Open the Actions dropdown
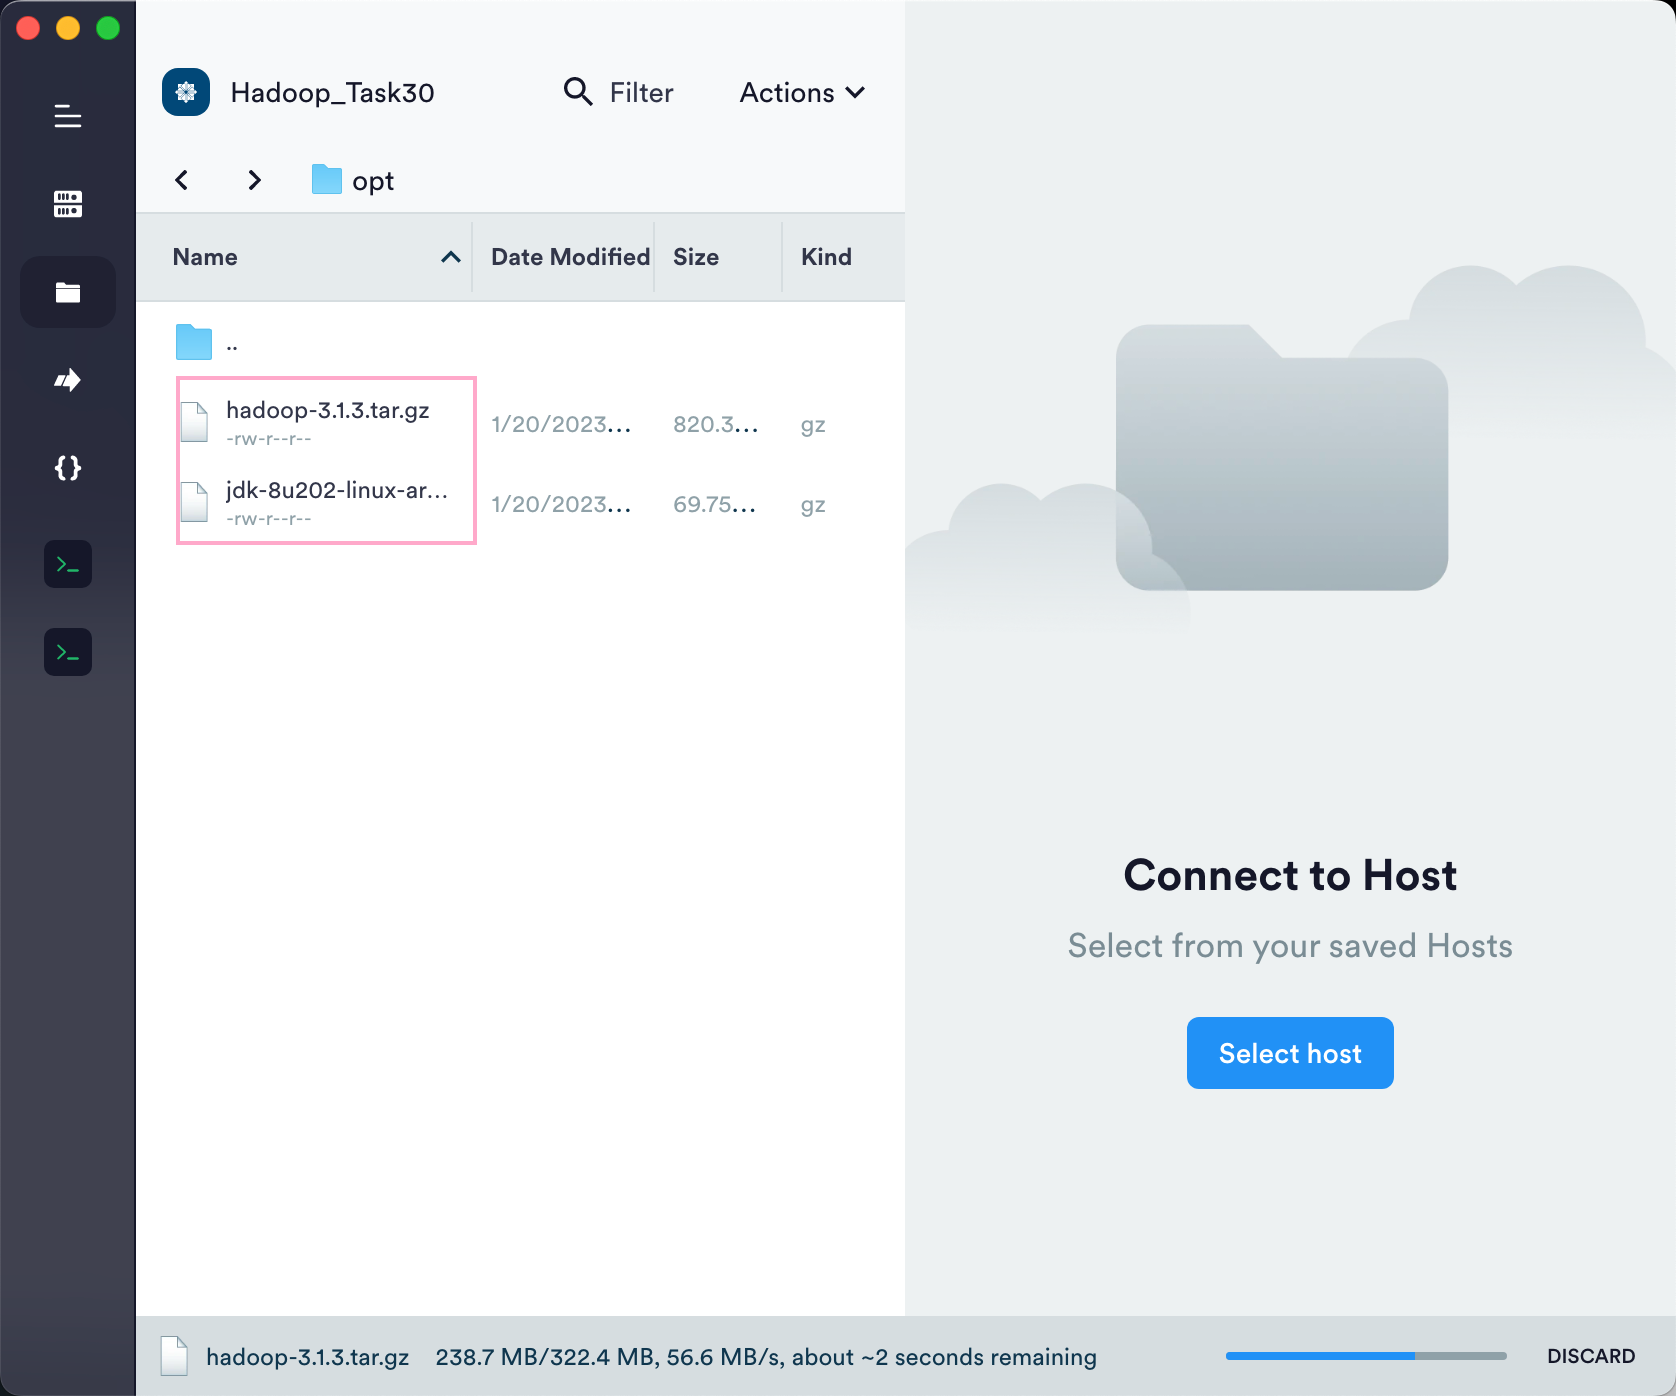Screen dimensions: 1676x1396 [802, 92]
